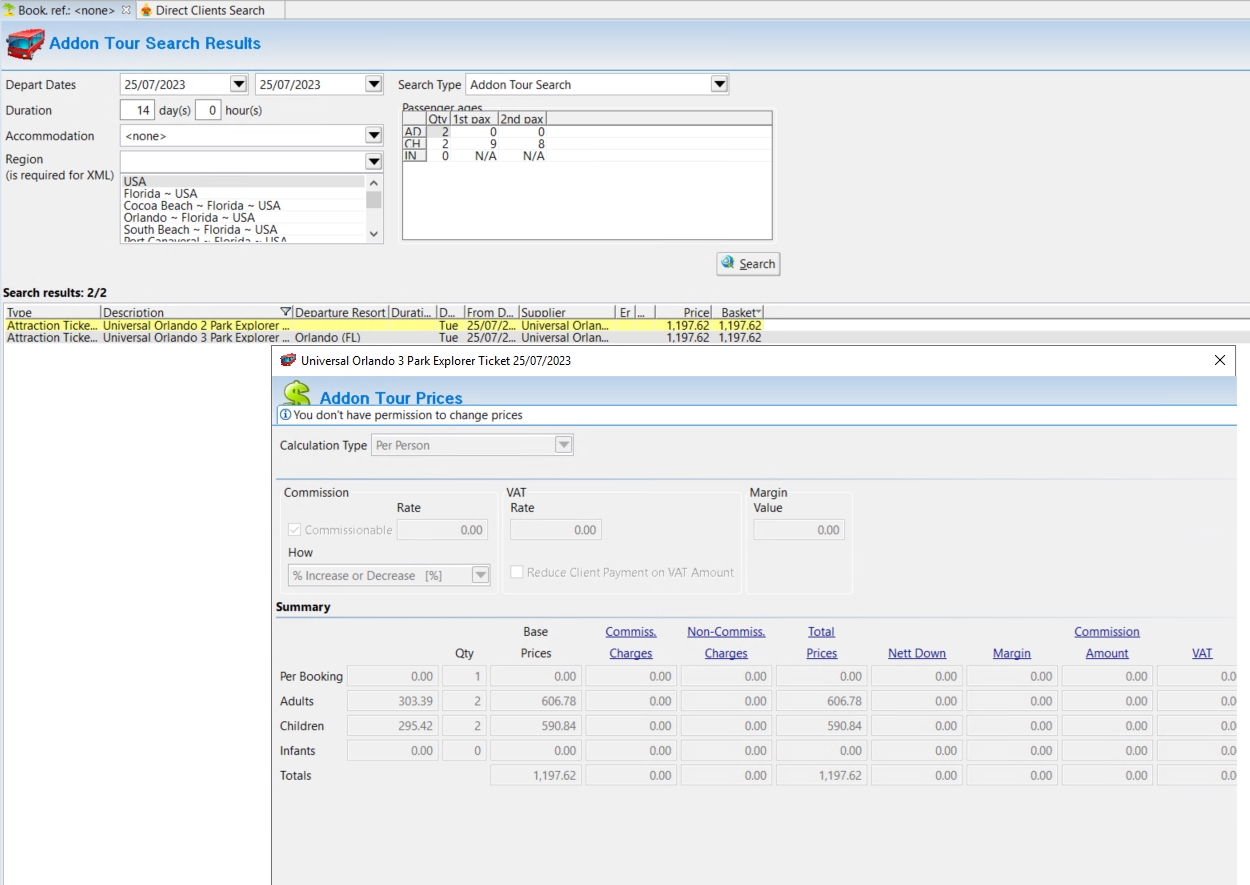This screenshot has width=1250, height=885.
Task: Enable Reduce Client Payment on VAT Amount
Action: (x=517, y=572)
